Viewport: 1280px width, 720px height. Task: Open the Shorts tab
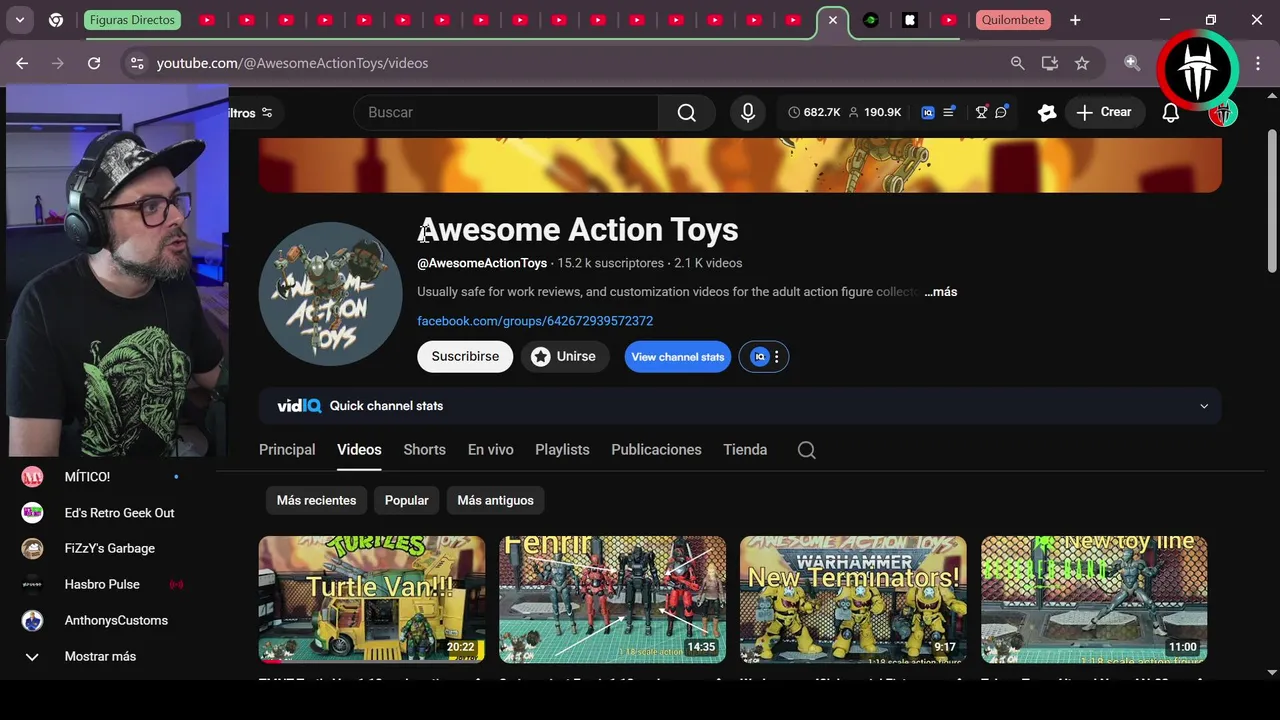425,450
